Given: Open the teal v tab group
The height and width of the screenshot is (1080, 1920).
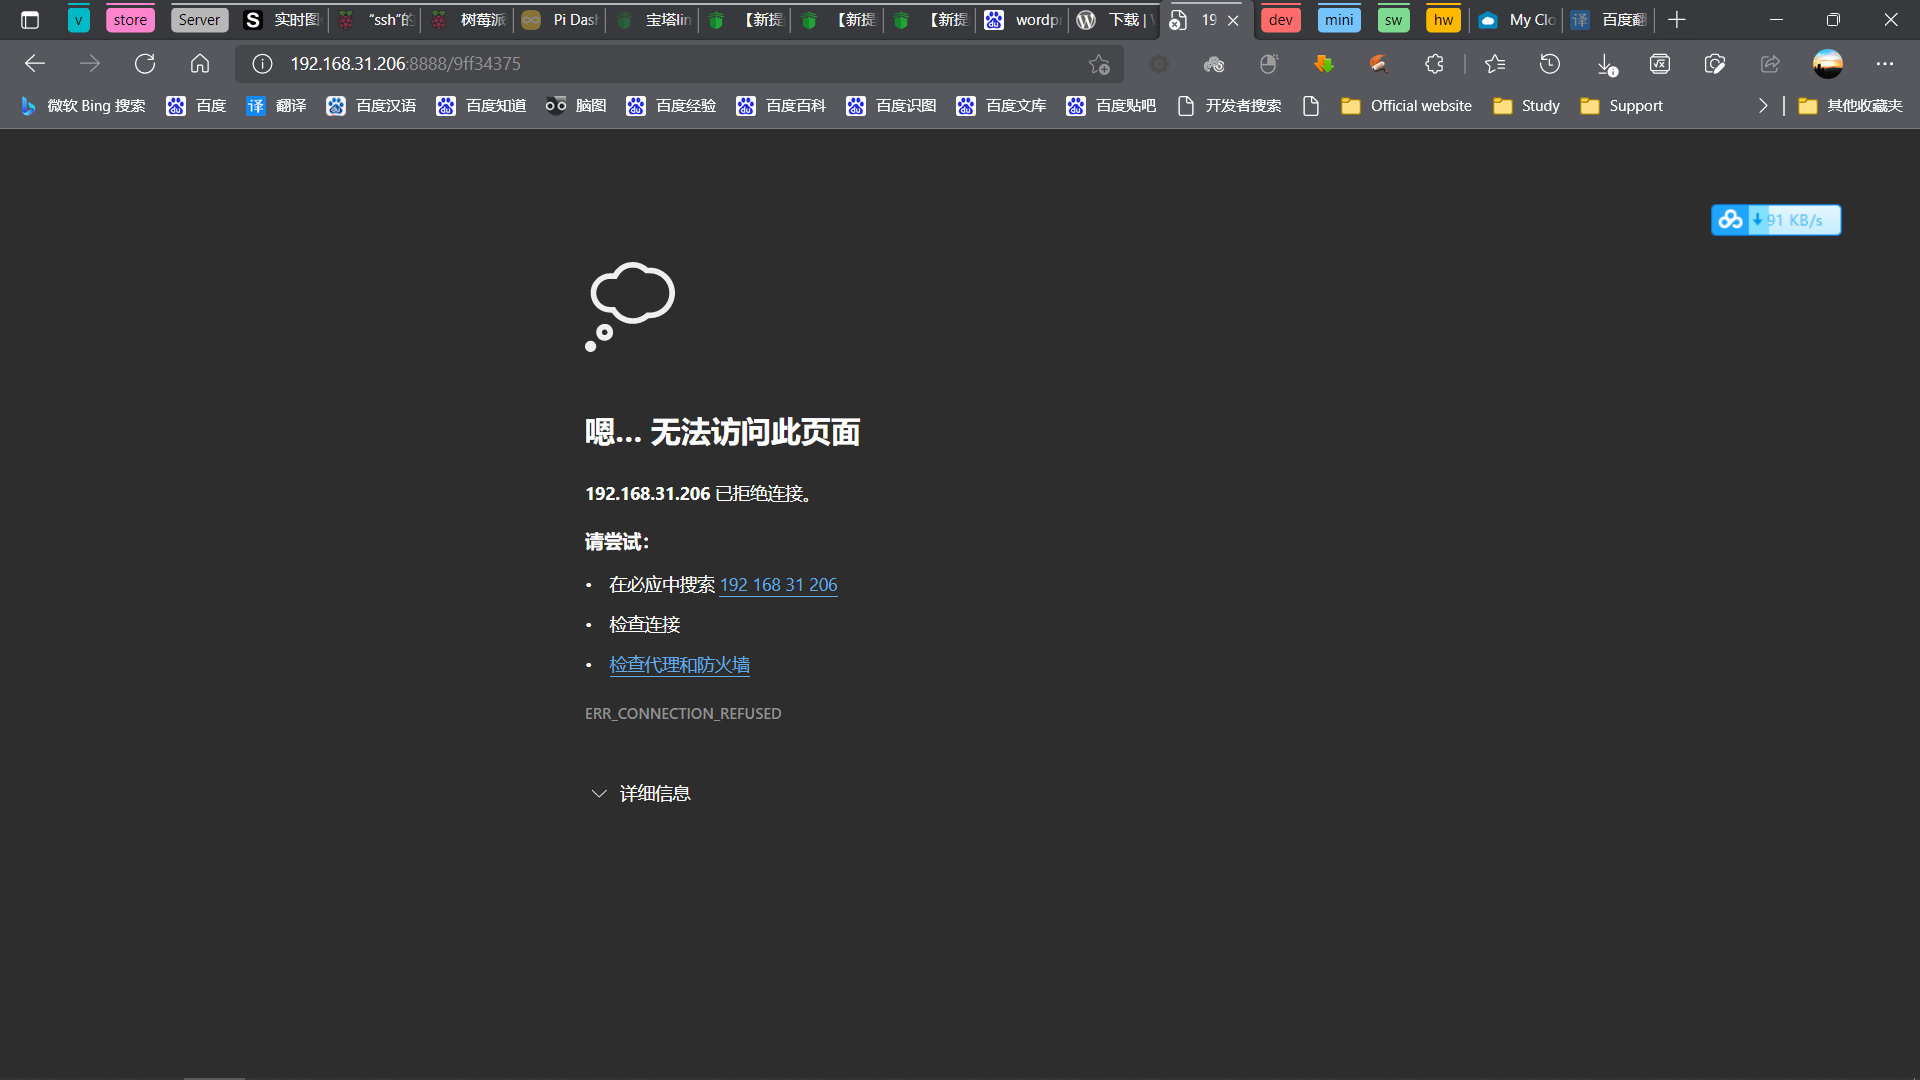Looking at the screenshot, I should [x=78, y=20].
